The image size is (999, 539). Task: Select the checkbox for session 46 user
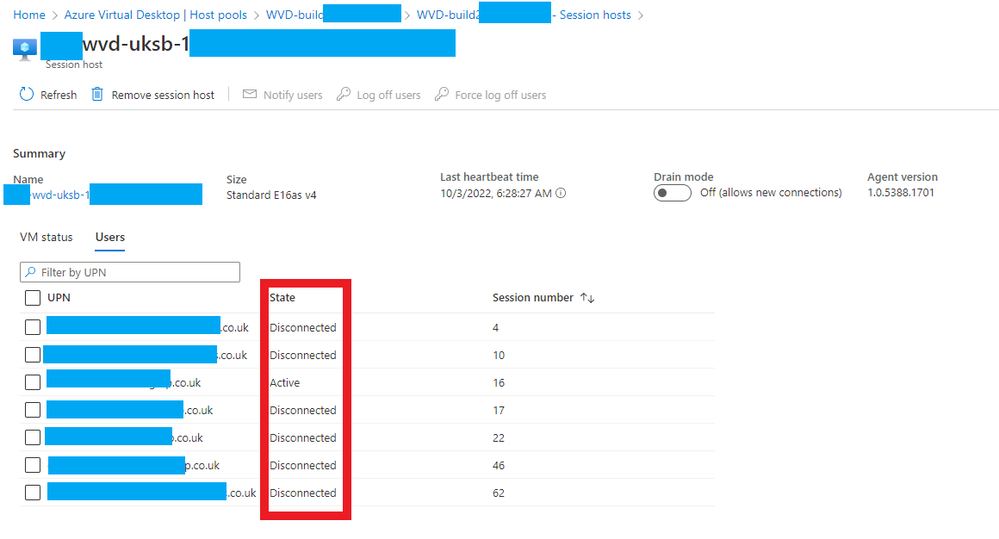(x=32, y=465)
